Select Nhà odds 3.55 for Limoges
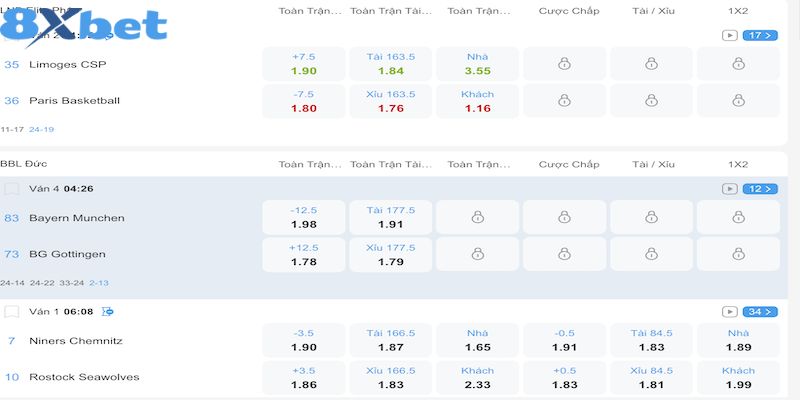 point(478,64)
